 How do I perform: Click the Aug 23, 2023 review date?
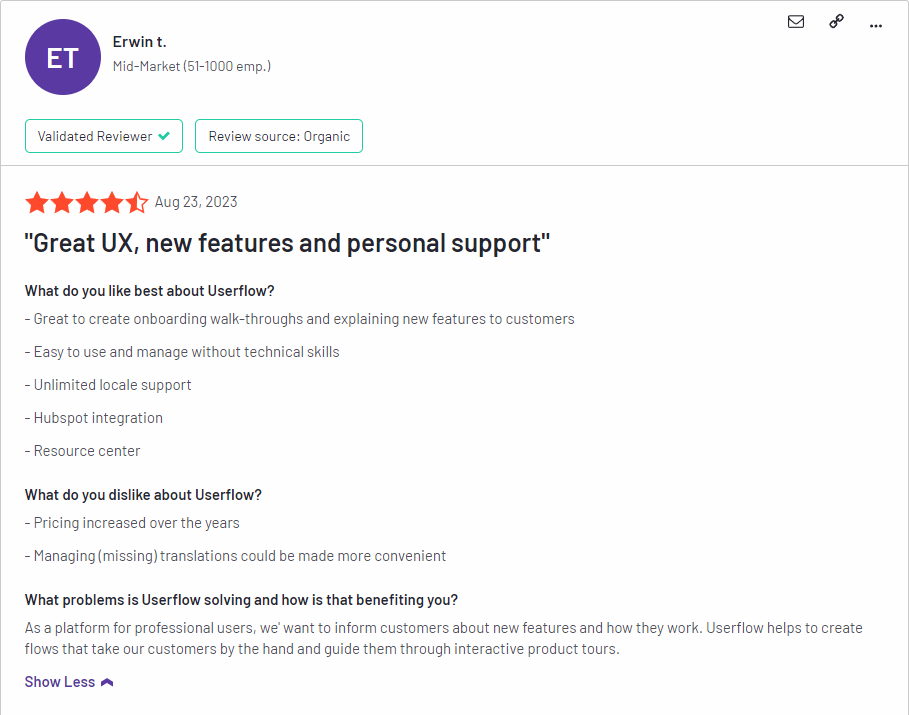click(x=196, y=202)
